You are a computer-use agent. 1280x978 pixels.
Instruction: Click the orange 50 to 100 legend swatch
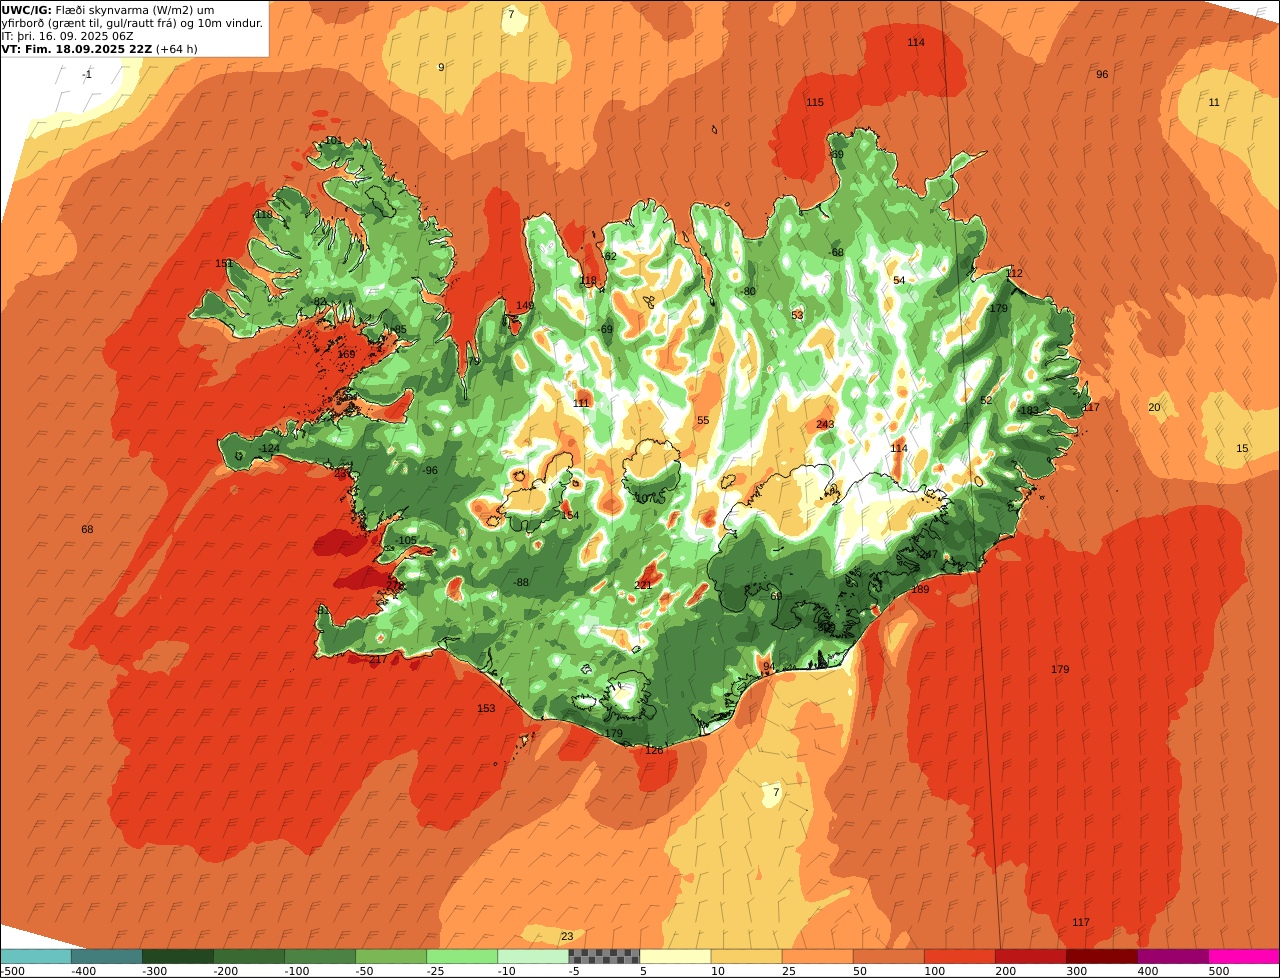coord(887,956)
